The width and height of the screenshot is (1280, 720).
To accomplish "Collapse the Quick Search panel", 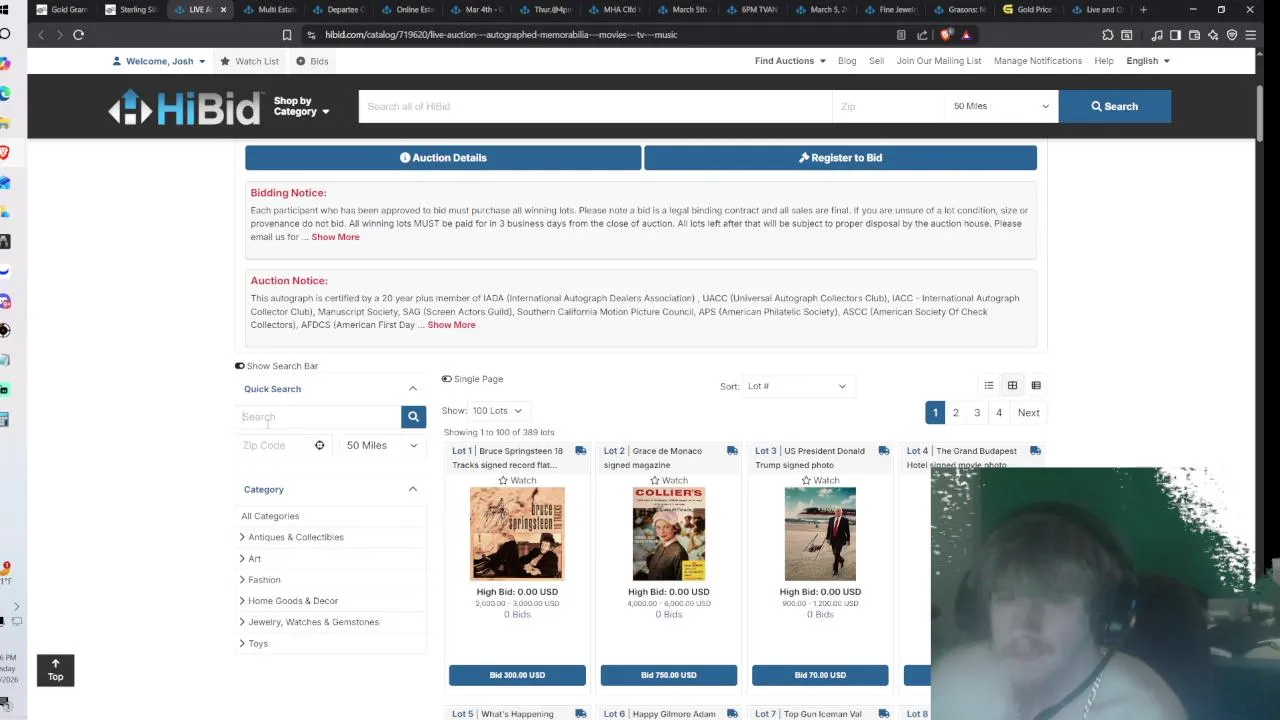I will coord(412,389).
